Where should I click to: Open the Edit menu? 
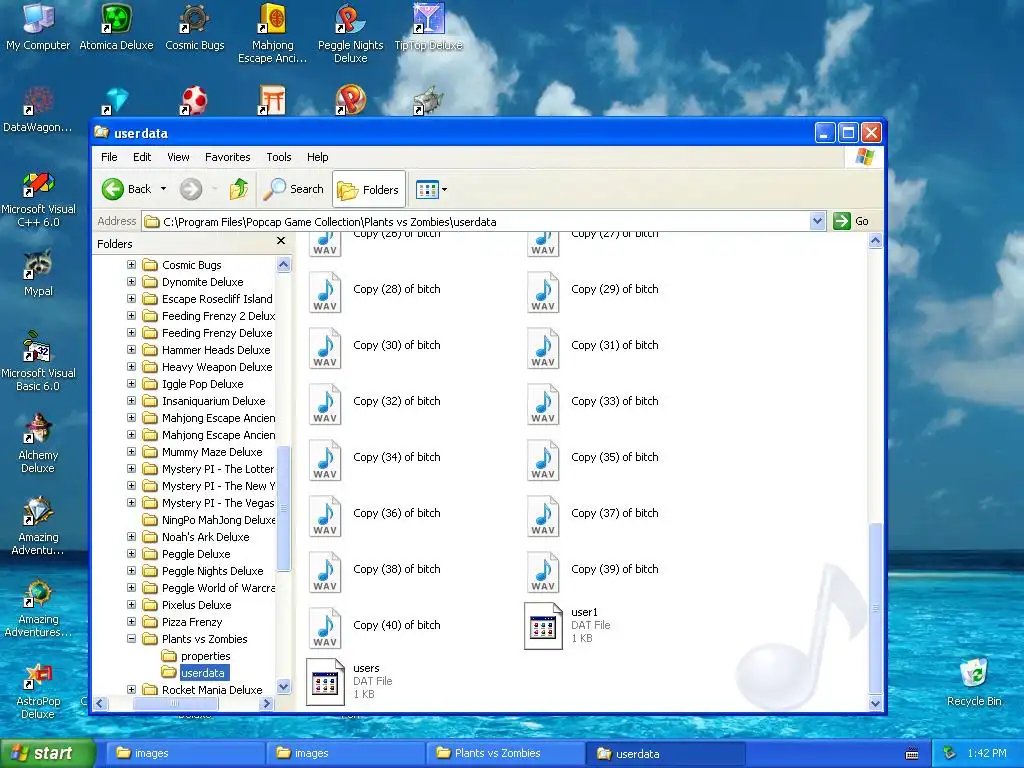click(x=142, y=157)
